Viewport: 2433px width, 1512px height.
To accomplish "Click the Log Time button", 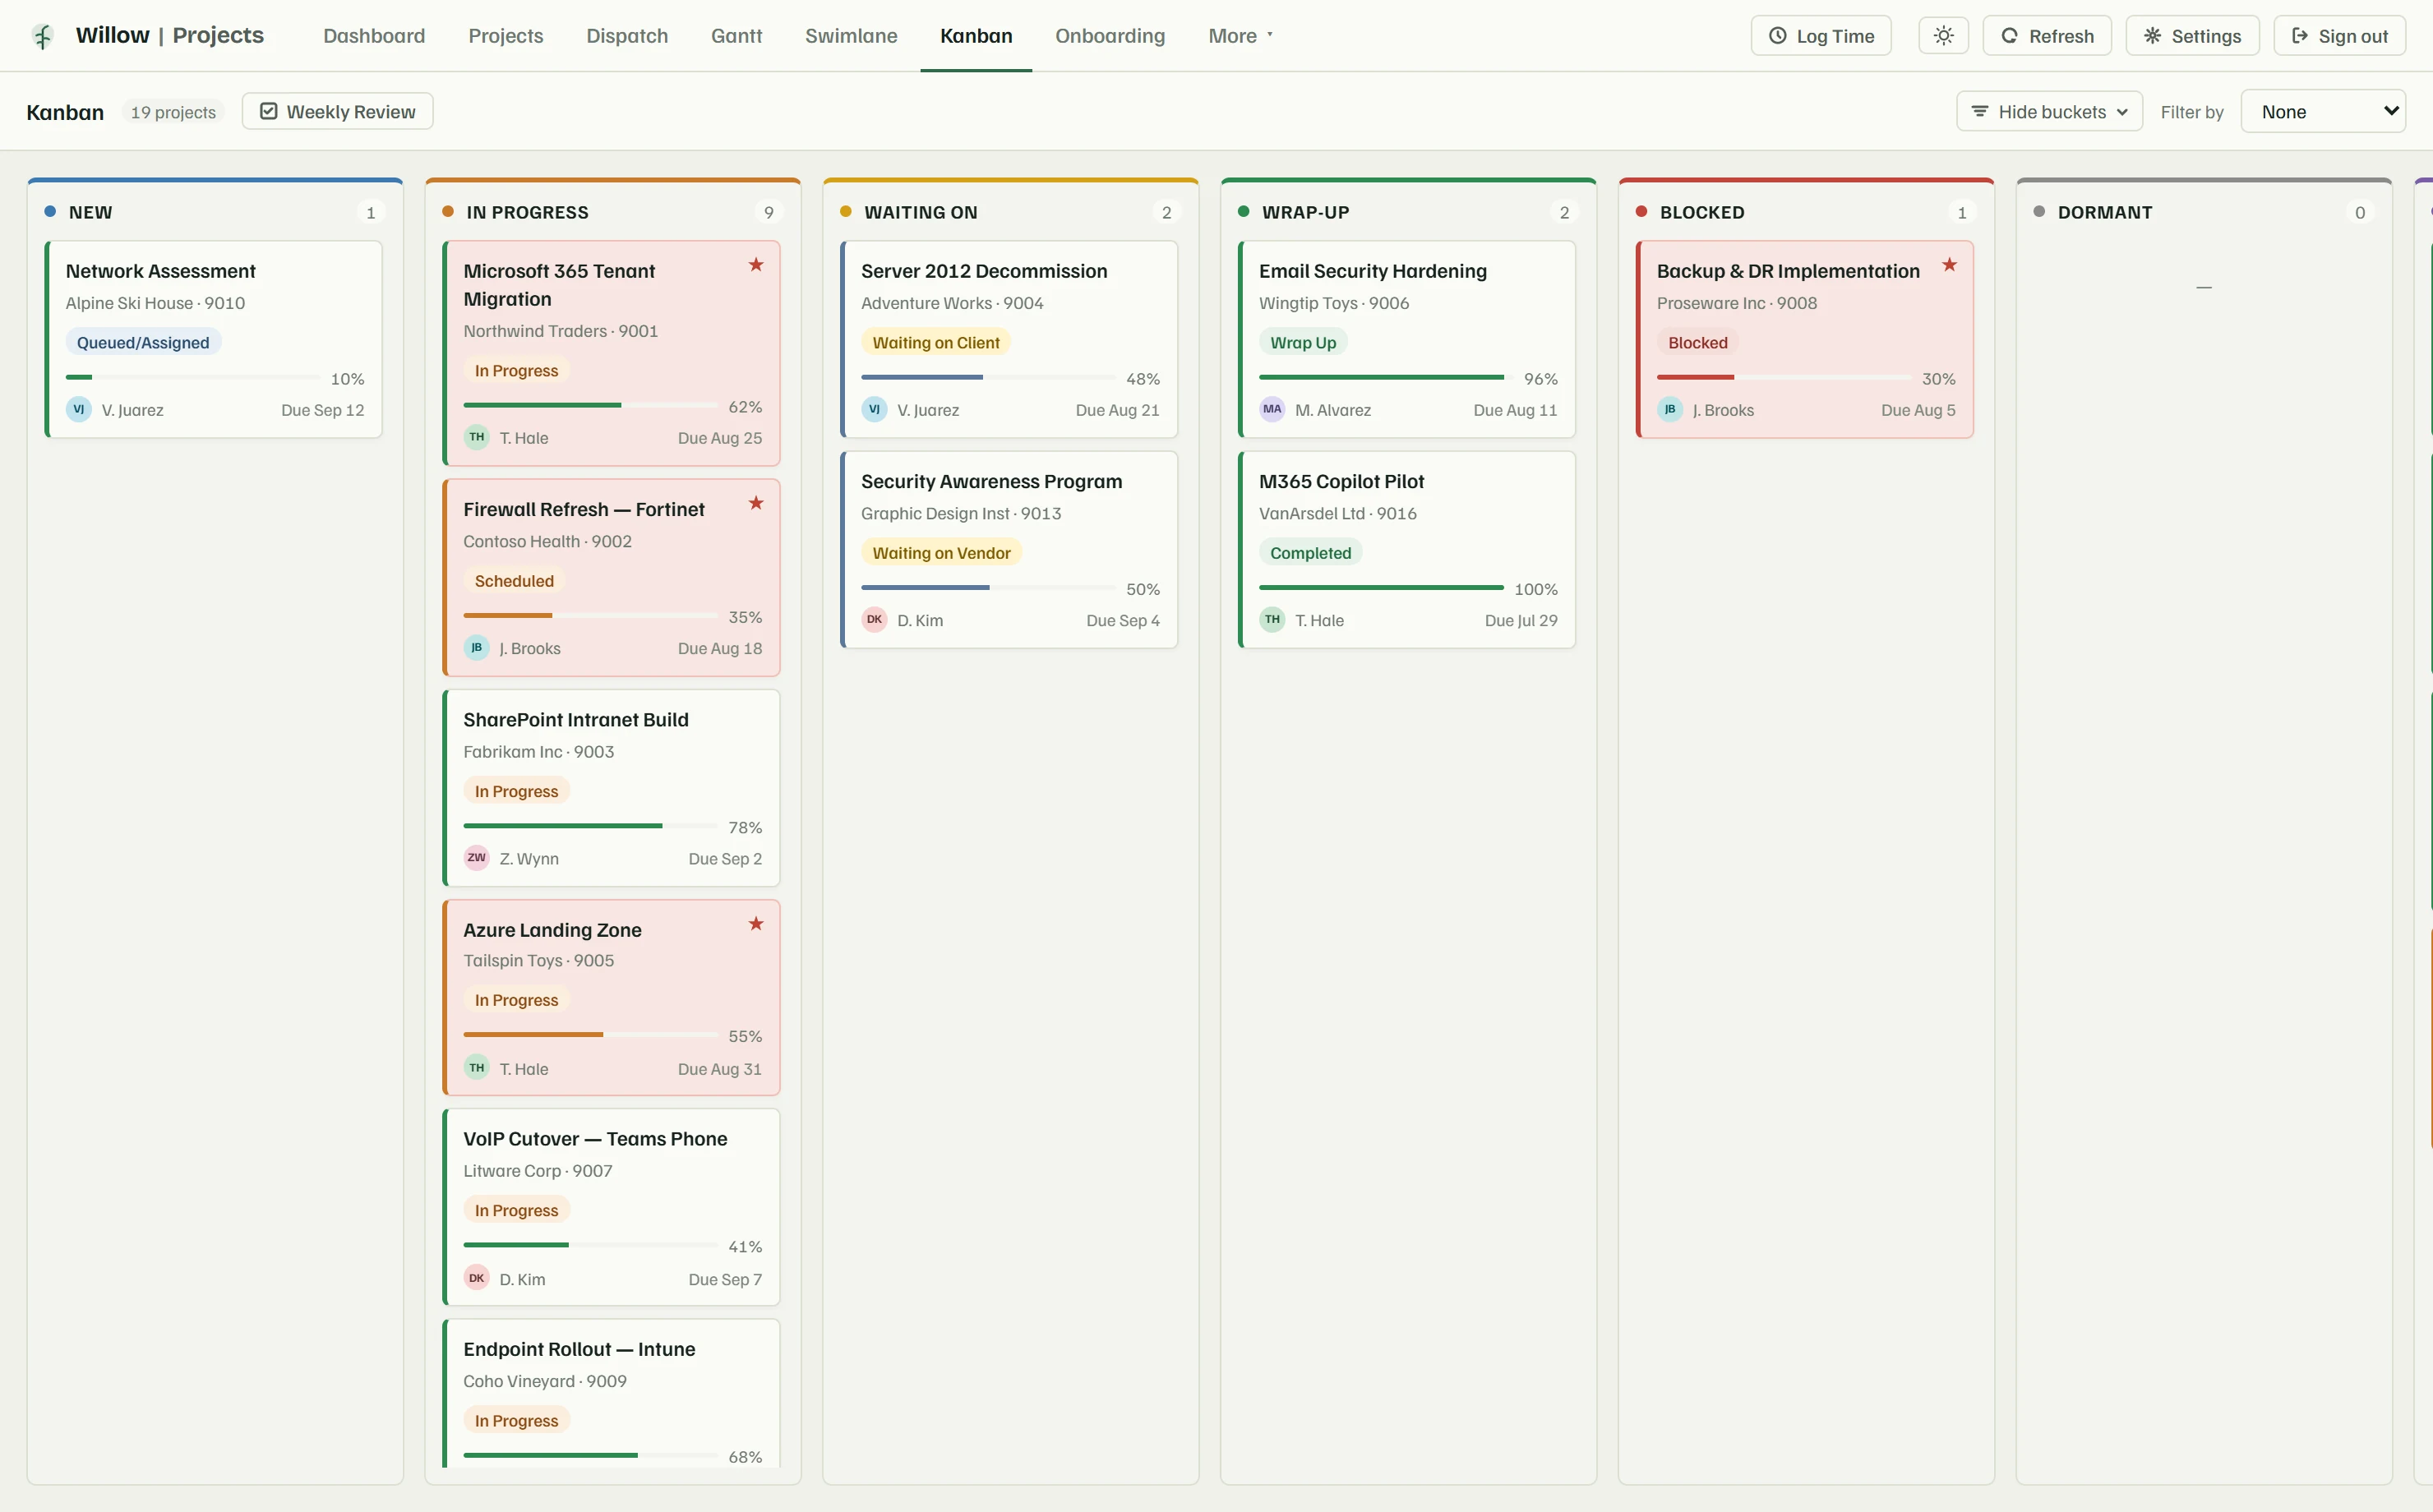I will [1821, 36].
